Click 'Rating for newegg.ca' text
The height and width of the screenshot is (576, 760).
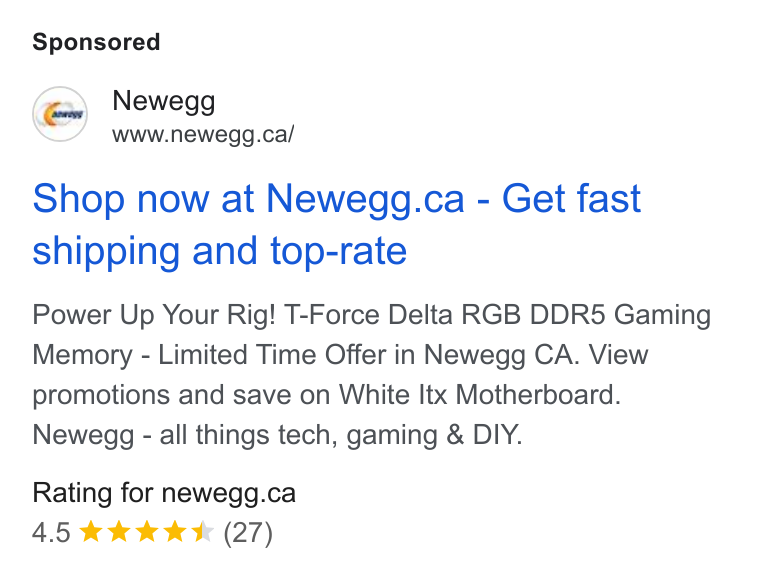(x=164, y=494)
